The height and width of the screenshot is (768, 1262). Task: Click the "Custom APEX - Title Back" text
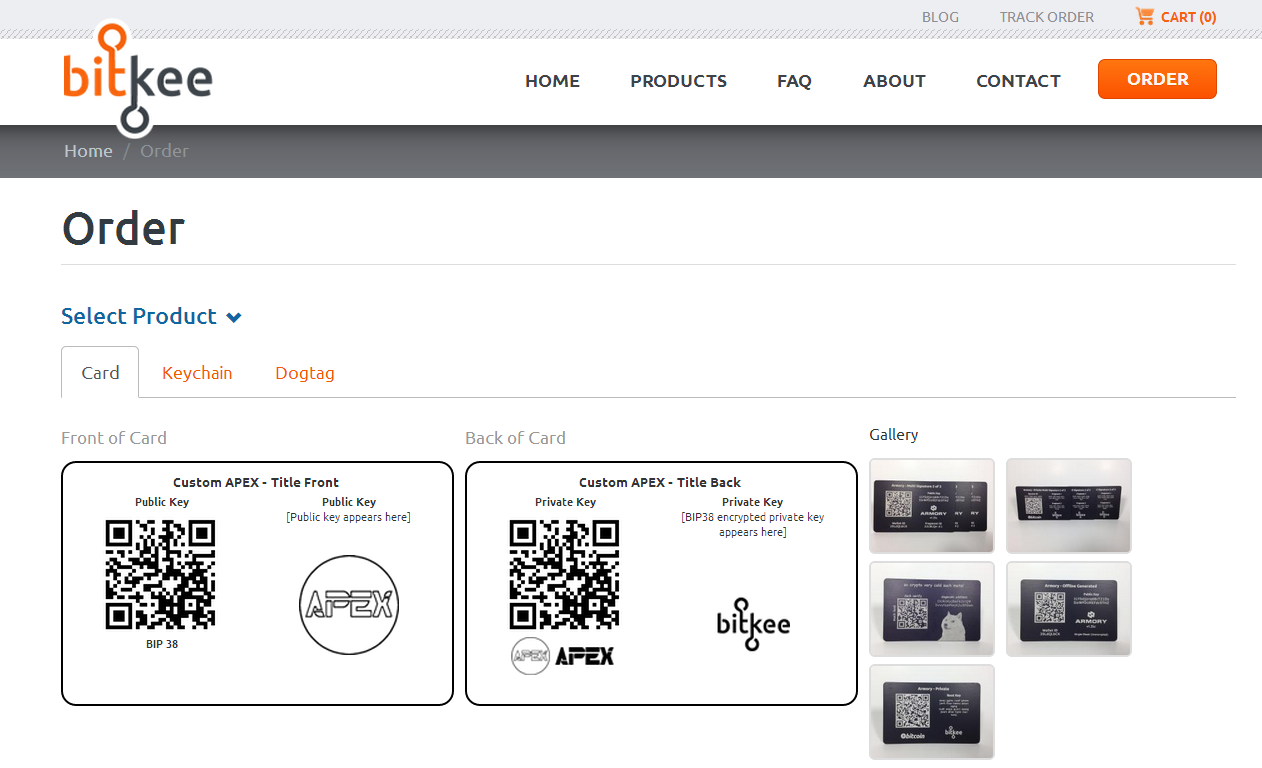coord(660,482)
